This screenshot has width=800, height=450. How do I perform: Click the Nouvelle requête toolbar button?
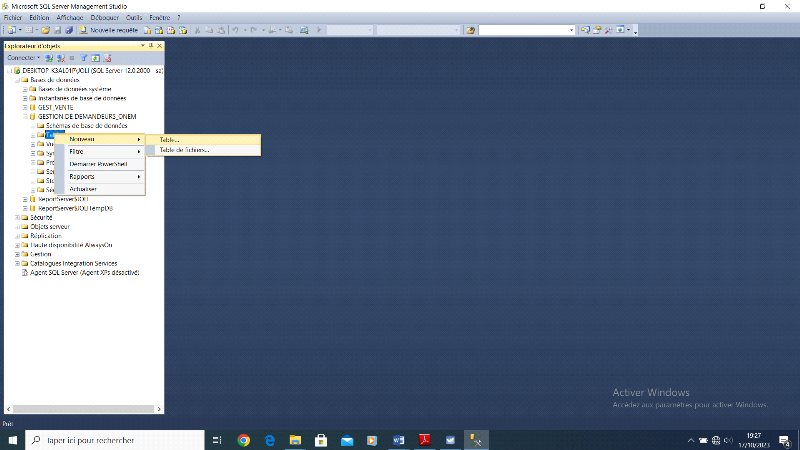(109, 30)
